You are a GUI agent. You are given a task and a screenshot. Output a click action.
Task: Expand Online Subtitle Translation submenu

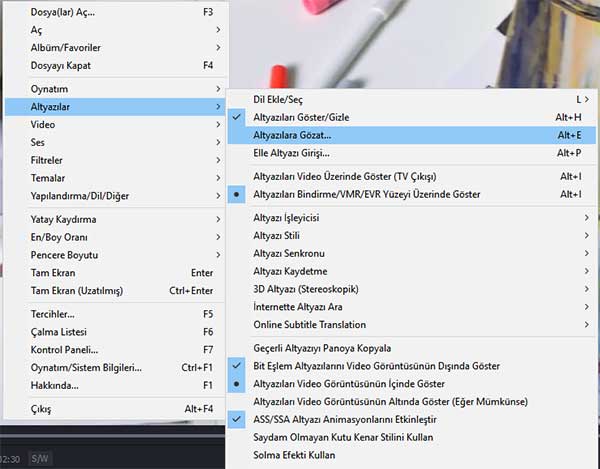pos(412,324)
